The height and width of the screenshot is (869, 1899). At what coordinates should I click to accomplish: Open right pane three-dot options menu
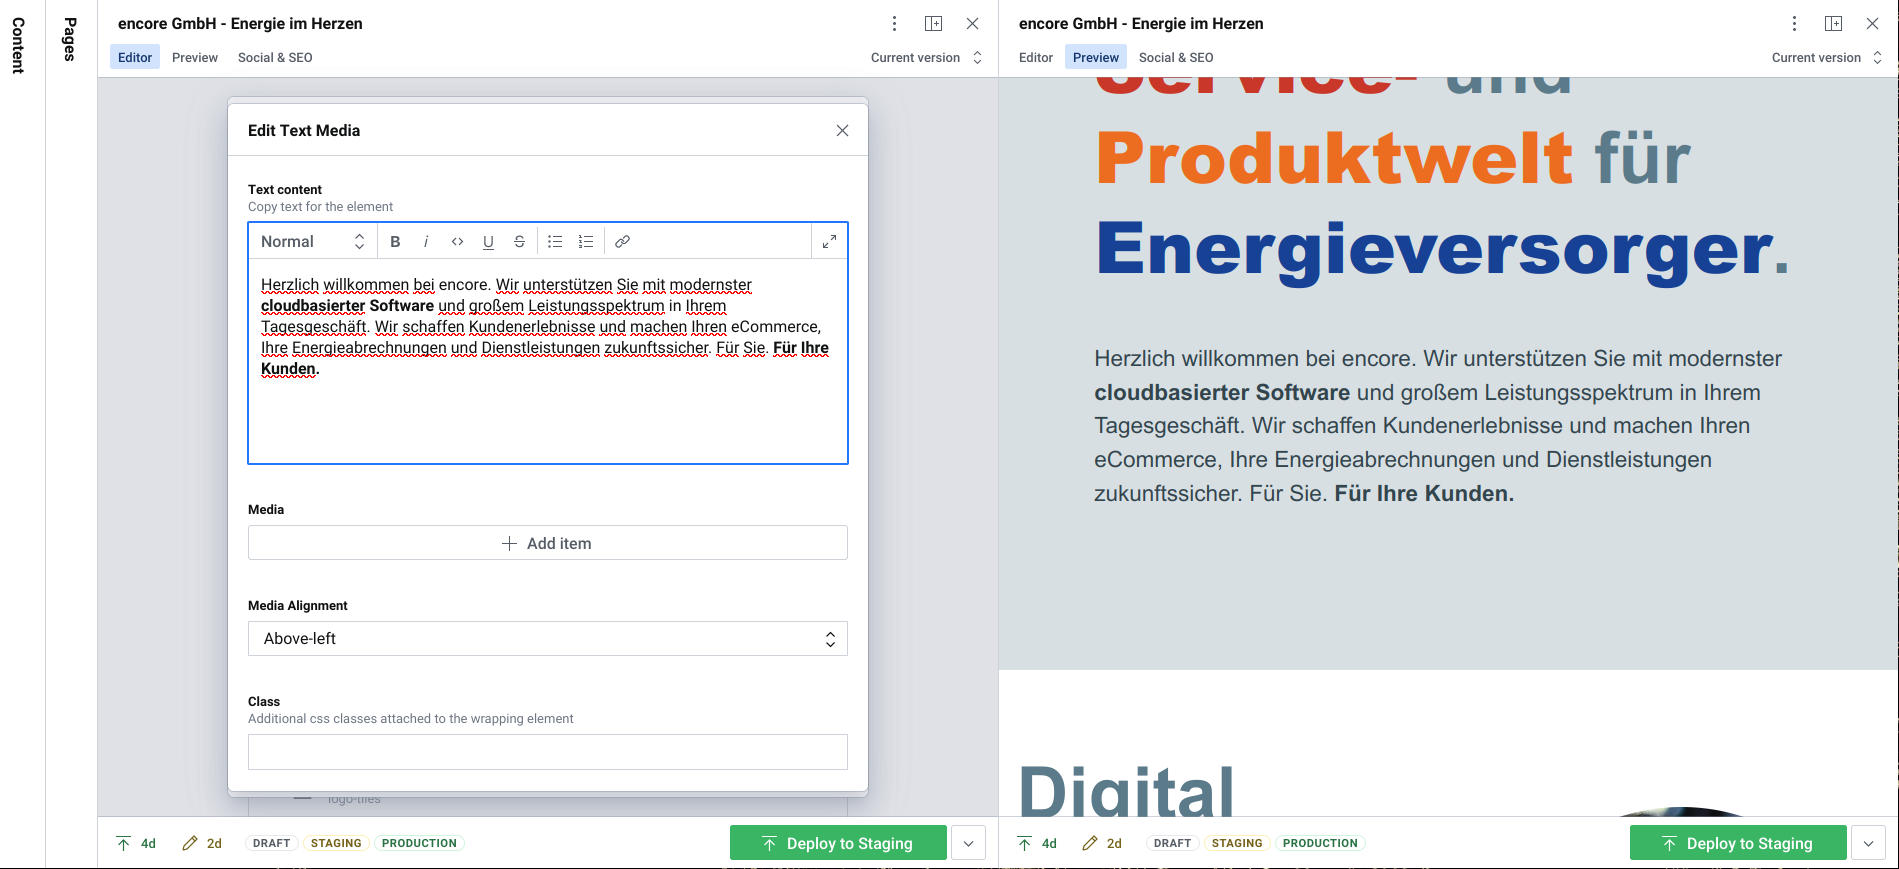(1794, 23)
